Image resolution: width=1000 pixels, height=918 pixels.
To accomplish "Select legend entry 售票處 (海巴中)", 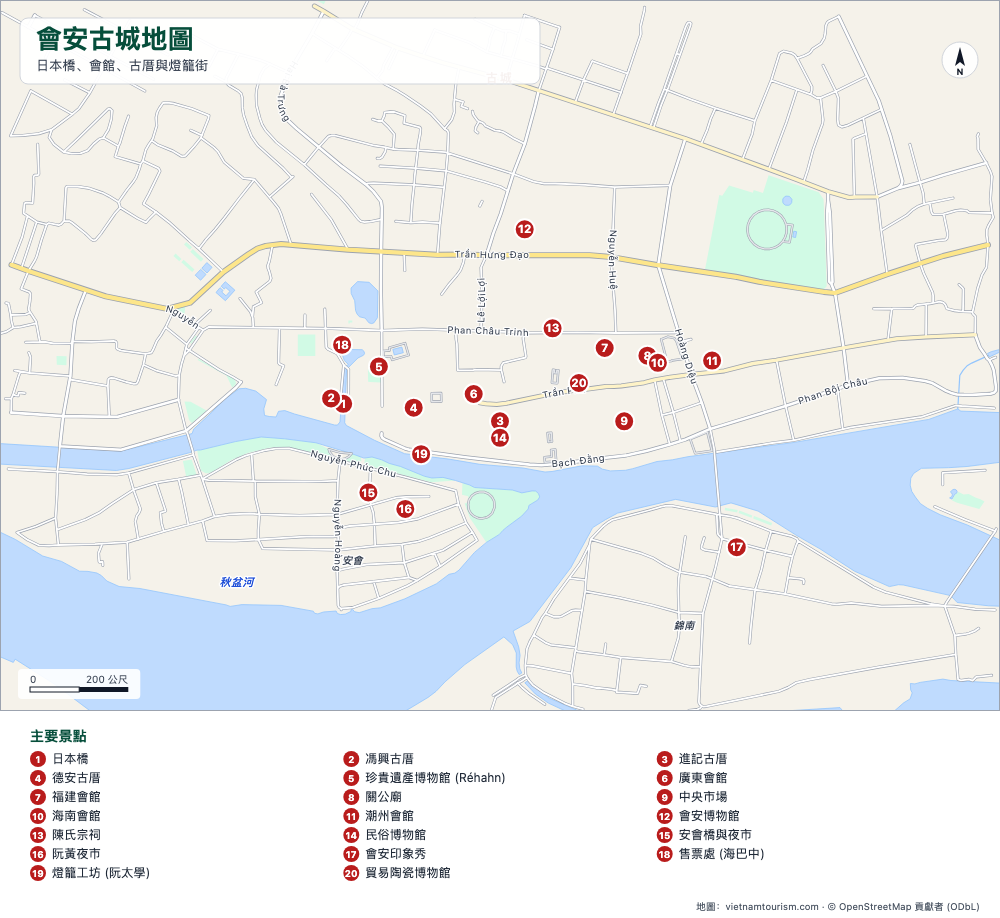I will 721,854.
